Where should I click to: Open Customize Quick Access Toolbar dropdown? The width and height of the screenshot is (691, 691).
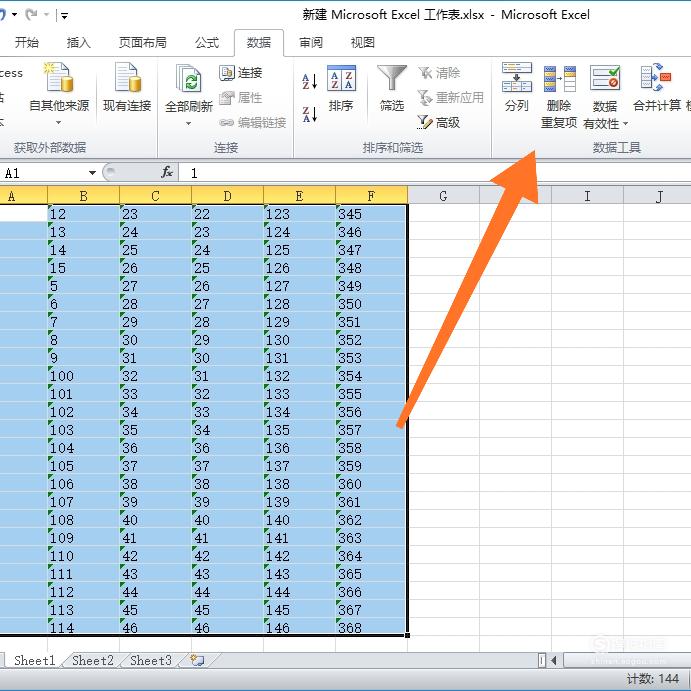pyautogui.click(x=65, y=16)
